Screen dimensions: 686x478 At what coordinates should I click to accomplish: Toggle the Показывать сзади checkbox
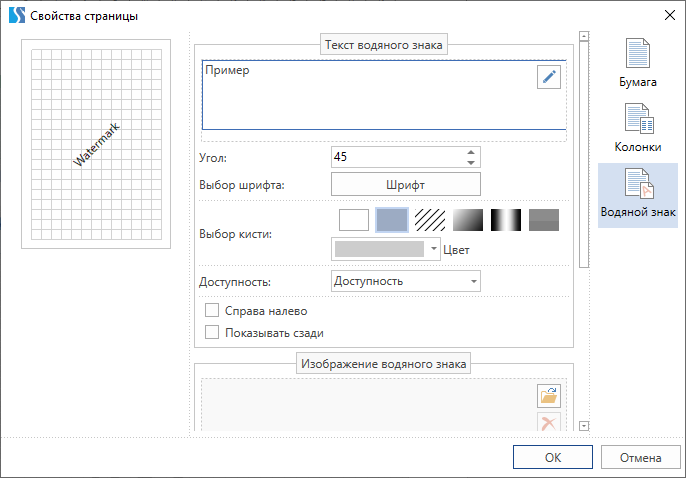(211, 333)
